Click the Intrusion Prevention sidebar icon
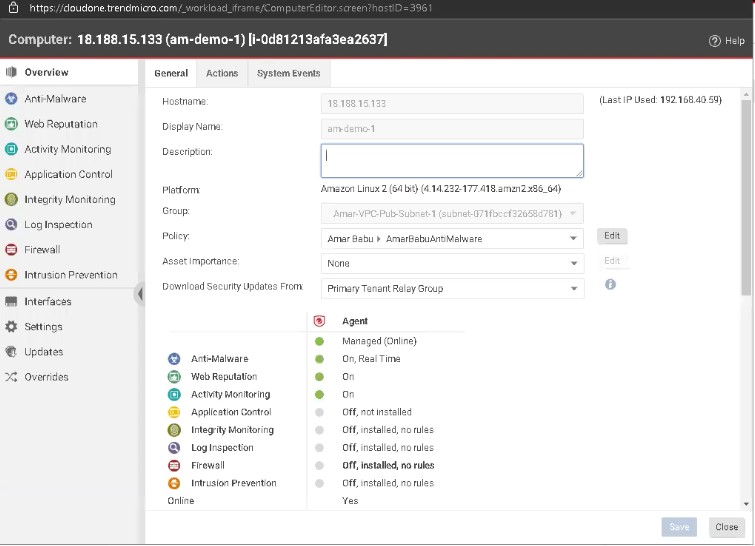Screen dimensions: 755x546 tap(11, 275)
